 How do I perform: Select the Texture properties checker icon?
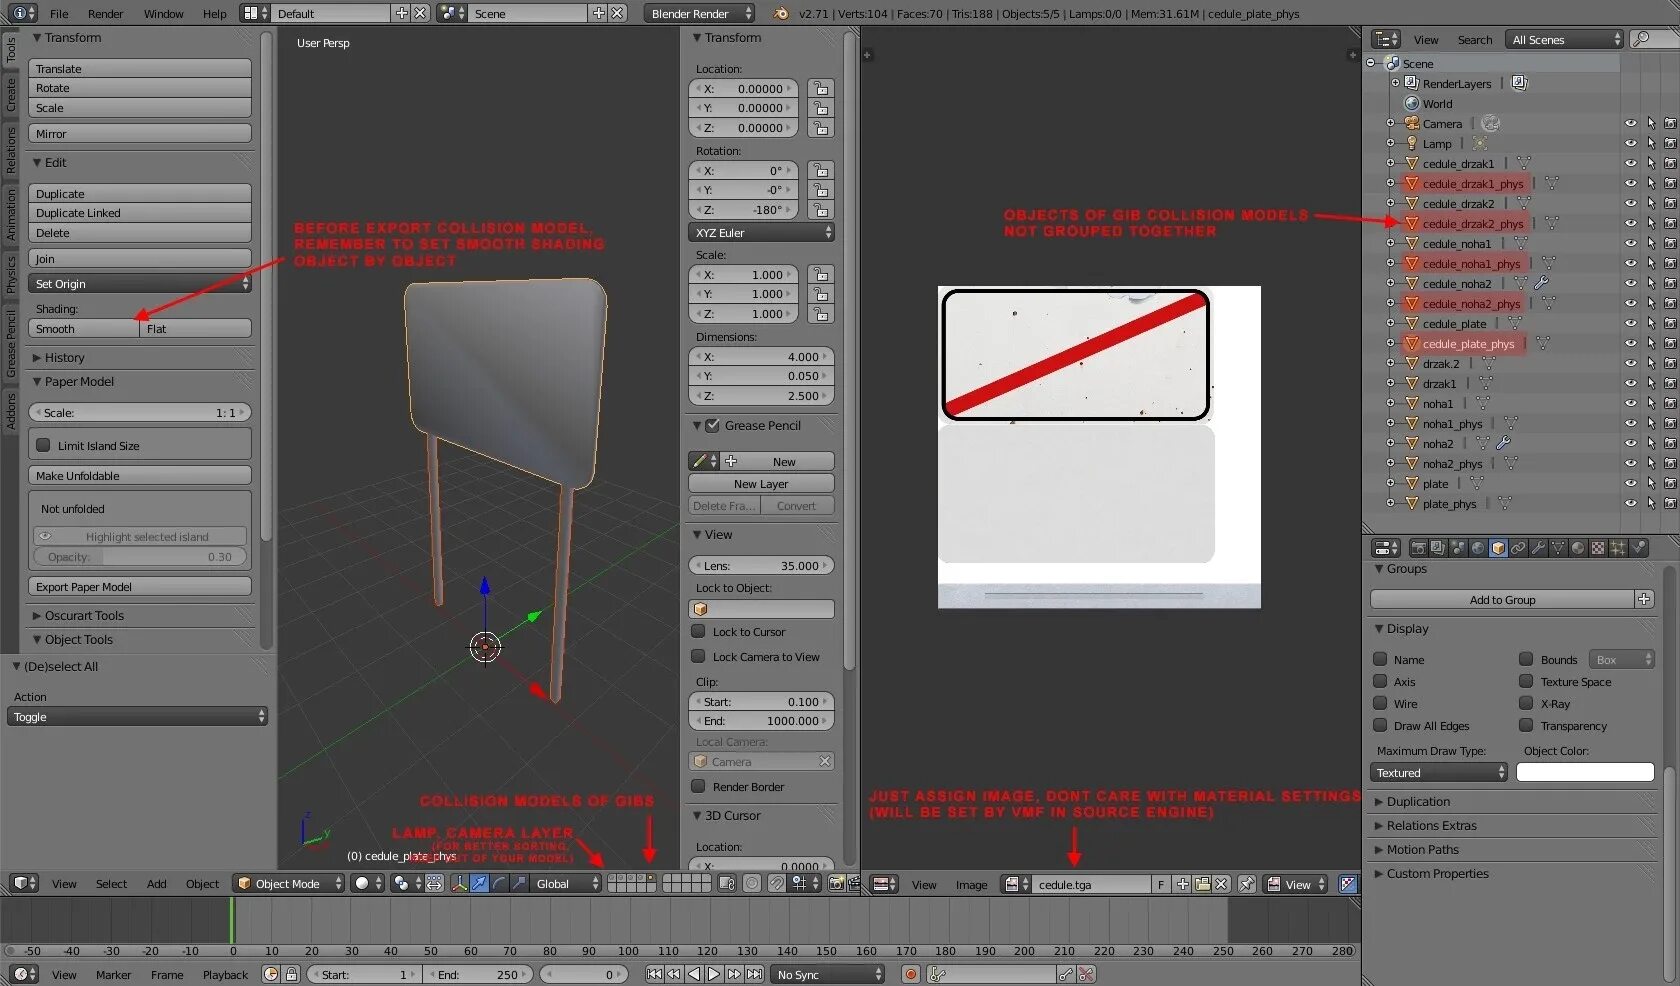coord(1597,548)
